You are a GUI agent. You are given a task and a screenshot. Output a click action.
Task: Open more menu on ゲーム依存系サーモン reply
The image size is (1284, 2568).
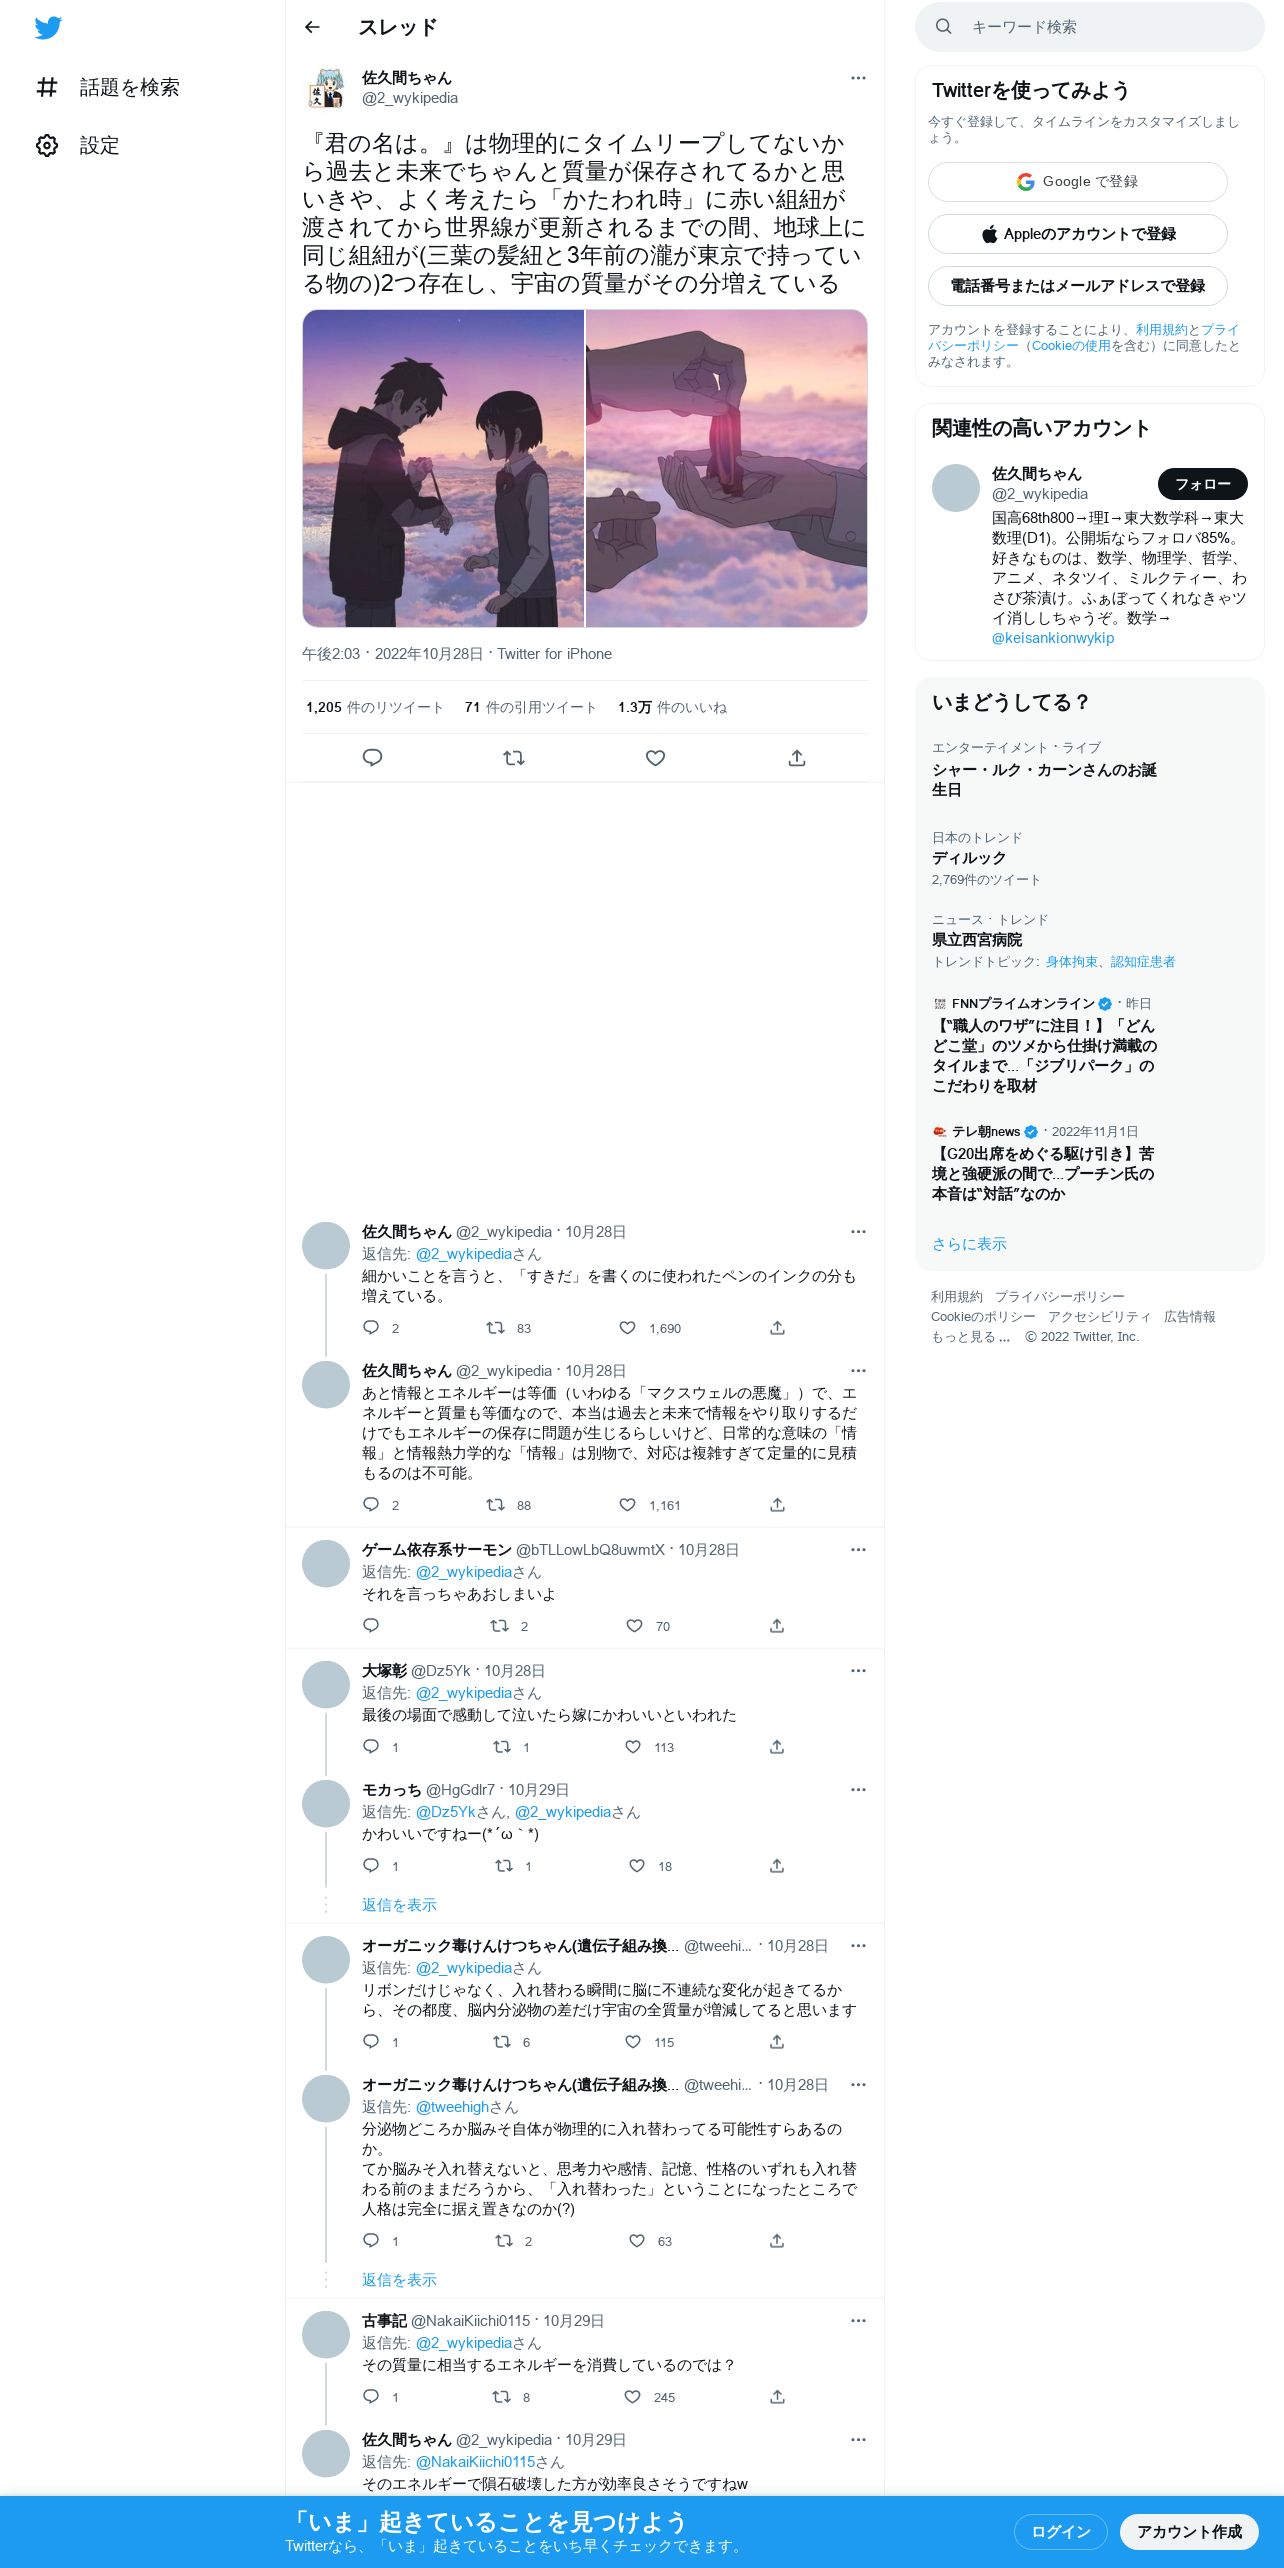[858, 1550]
